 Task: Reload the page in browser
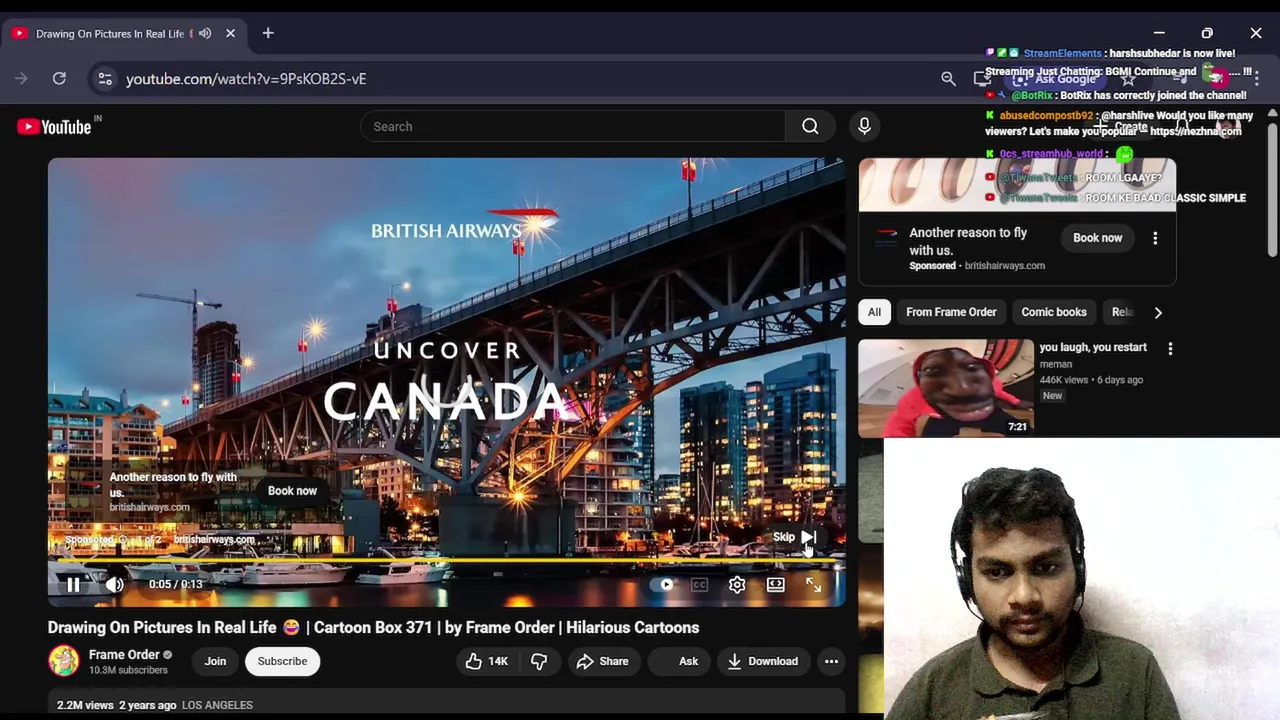pos(59,78)
